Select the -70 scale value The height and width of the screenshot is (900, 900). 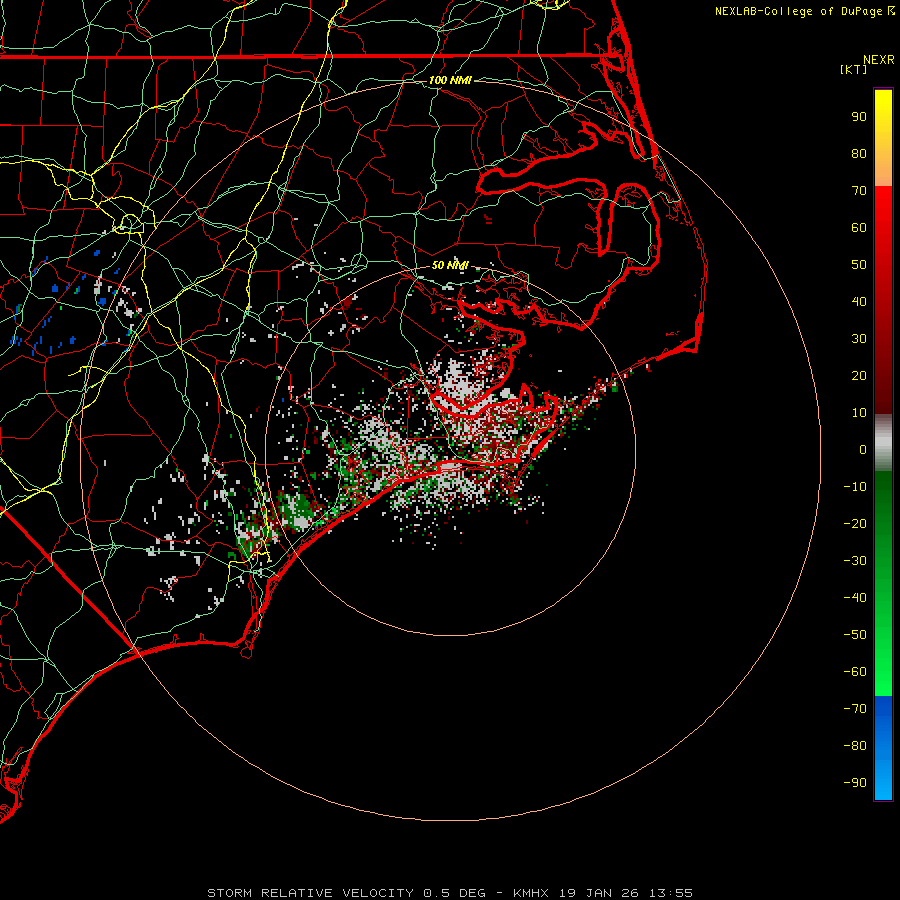855,709
